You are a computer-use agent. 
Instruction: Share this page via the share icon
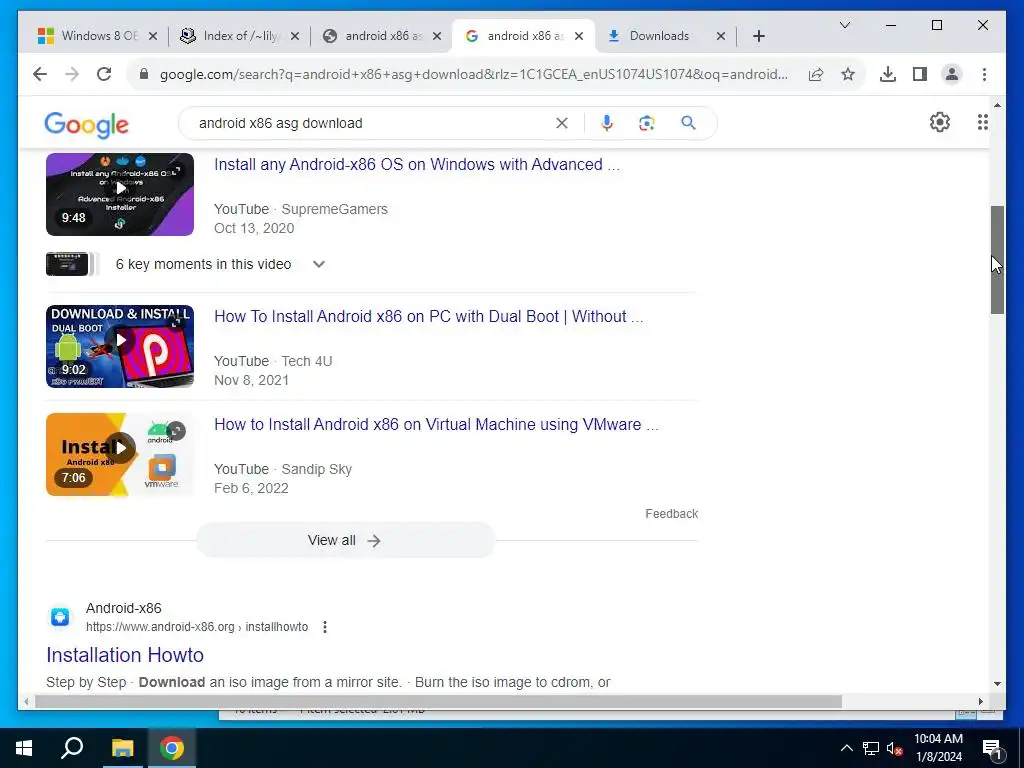tap(816, 74)
